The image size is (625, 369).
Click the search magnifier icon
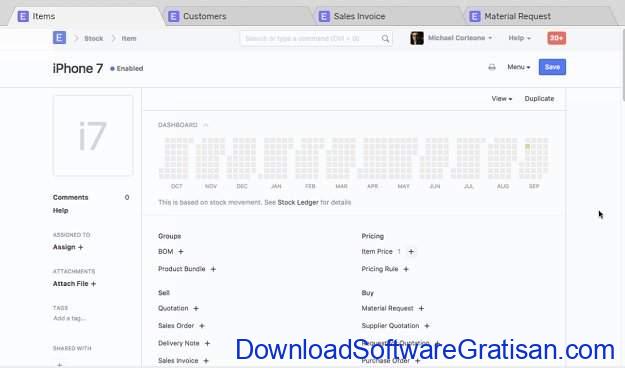pos(385,39)
